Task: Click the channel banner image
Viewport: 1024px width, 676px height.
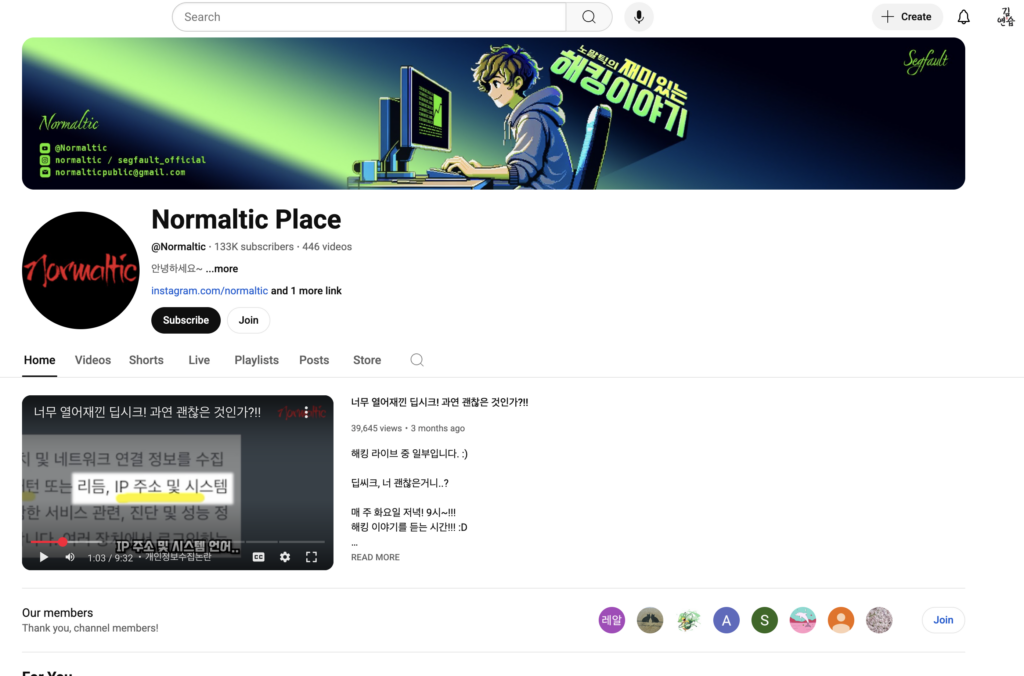Action: [493, 114]
